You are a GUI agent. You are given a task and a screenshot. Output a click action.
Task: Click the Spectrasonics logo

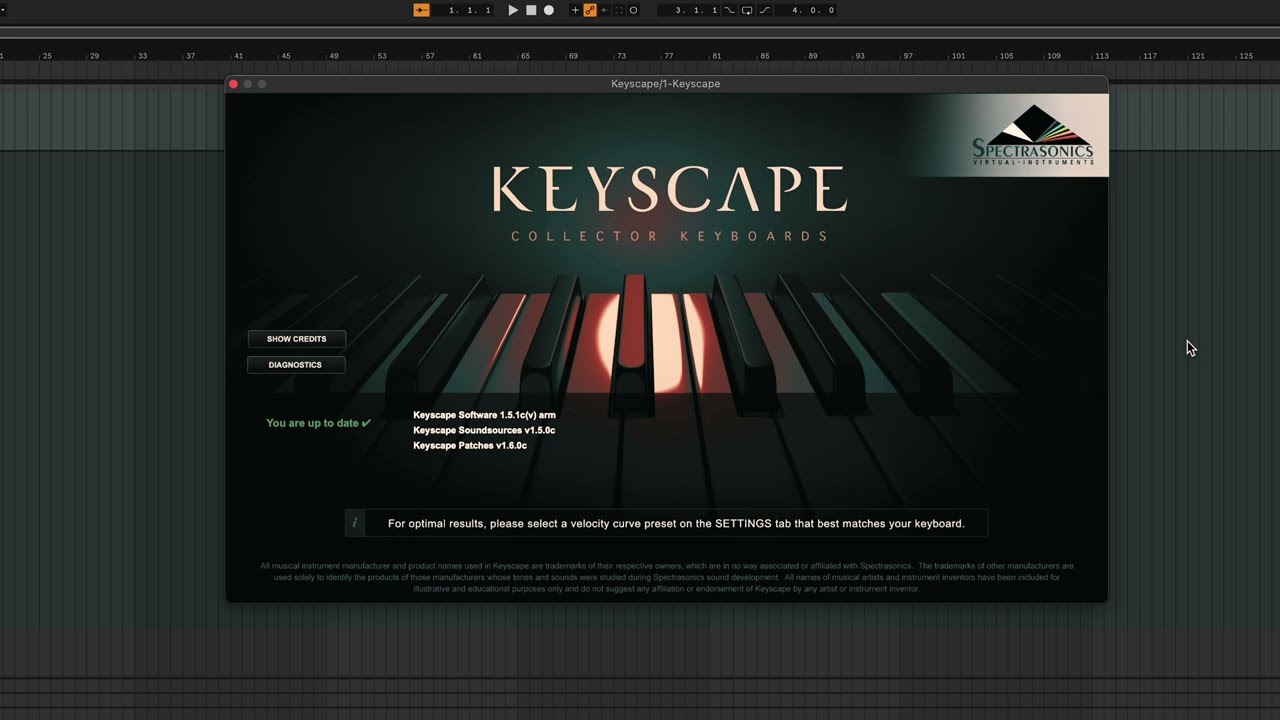click(1033, 135)
